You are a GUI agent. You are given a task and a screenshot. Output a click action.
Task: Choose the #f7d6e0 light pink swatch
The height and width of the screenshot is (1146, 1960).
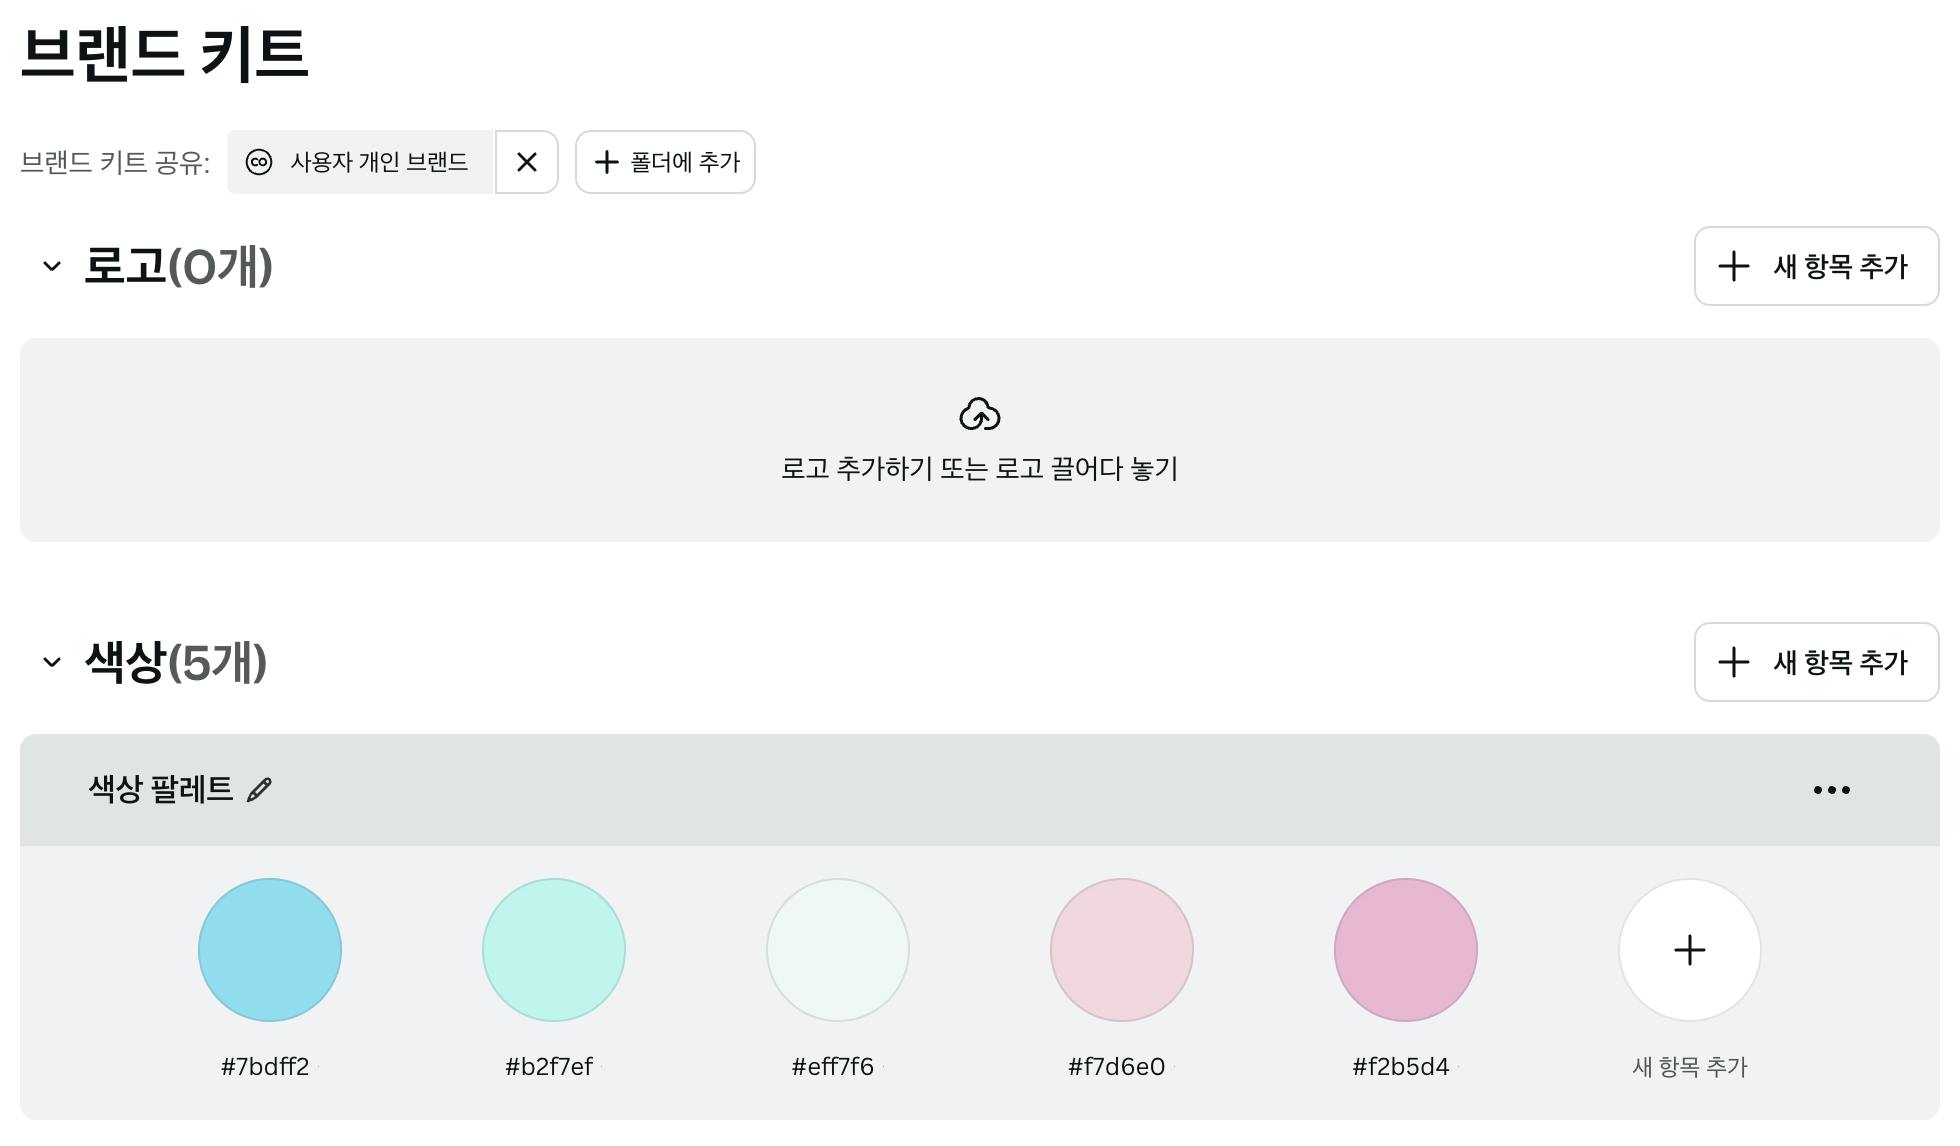pyautogui.click(x=1122, y=950)
